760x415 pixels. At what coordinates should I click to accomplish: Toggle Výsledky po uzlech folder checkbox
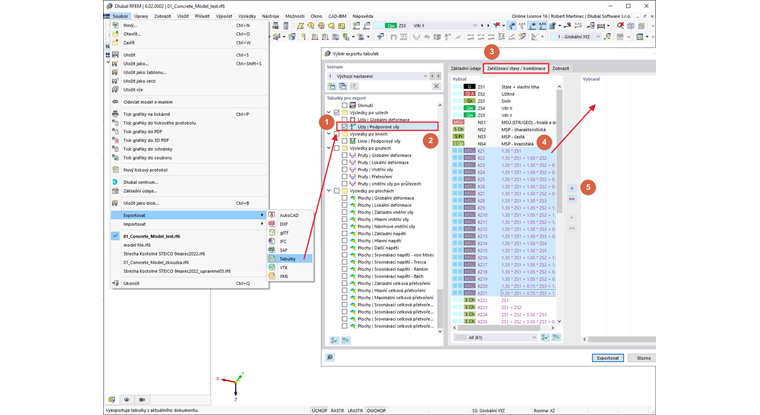coord(337,112)
